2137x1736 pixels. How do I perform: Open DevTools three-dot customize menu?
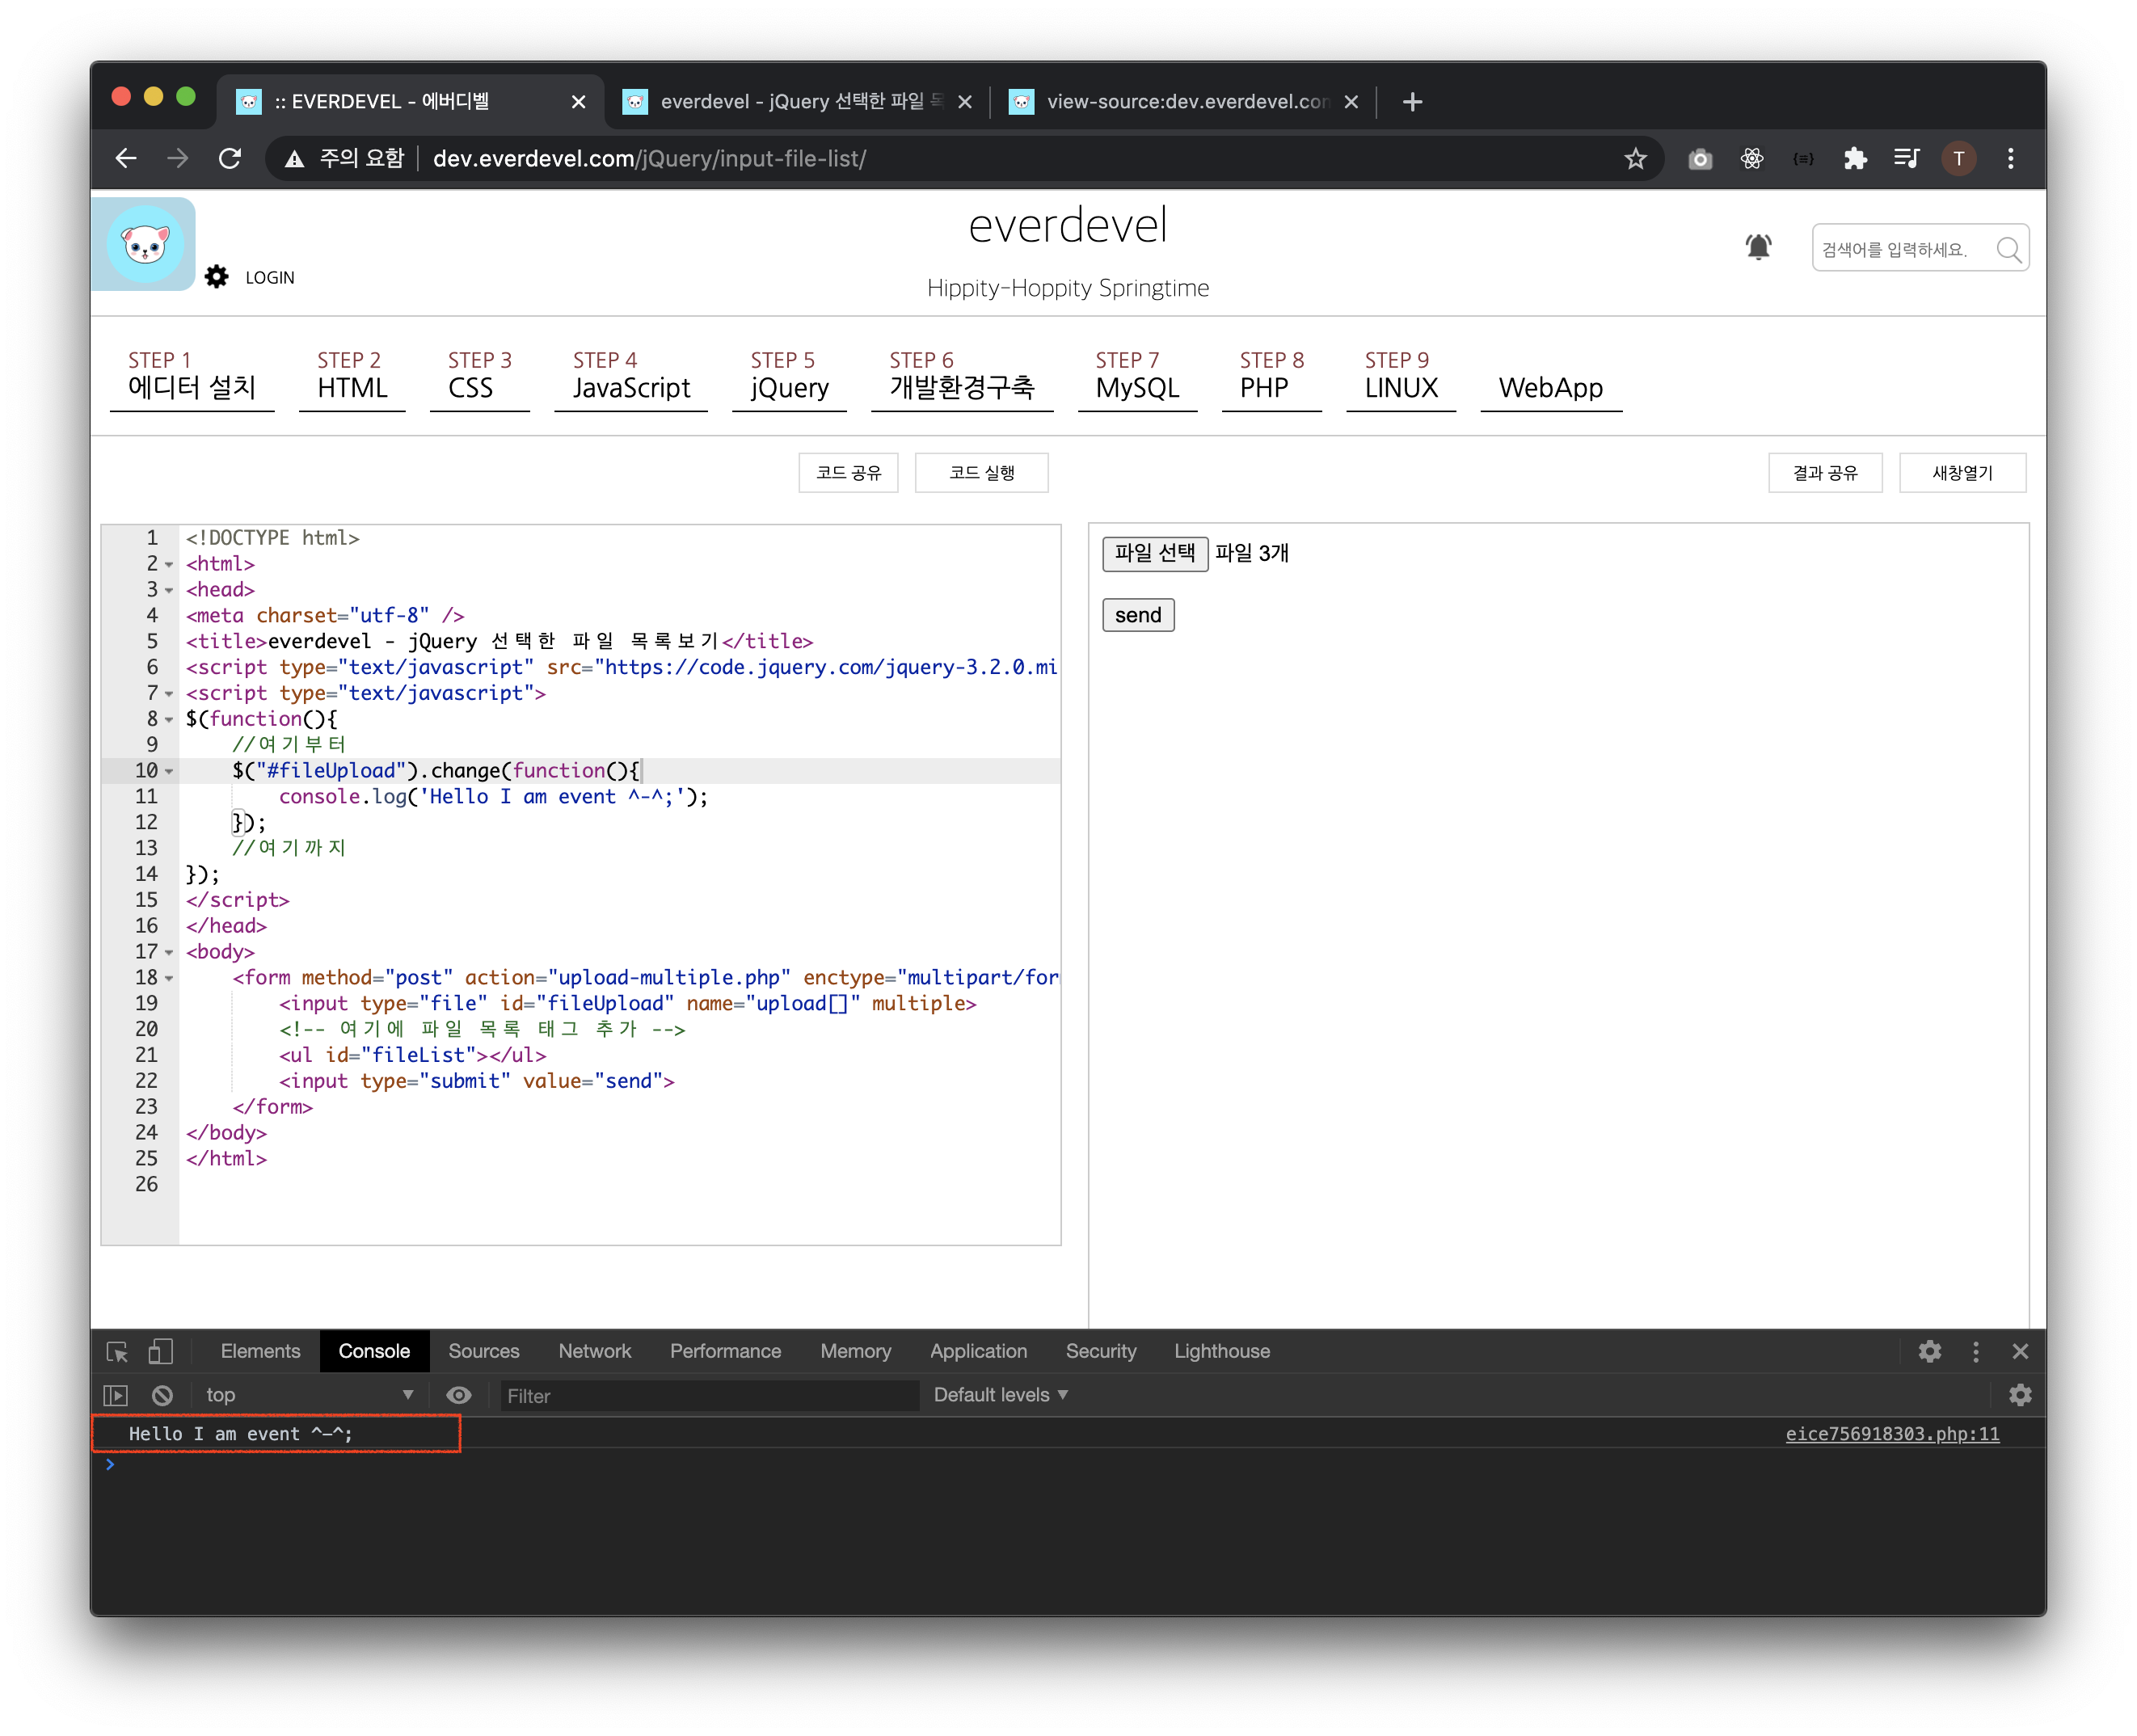1975,1351
